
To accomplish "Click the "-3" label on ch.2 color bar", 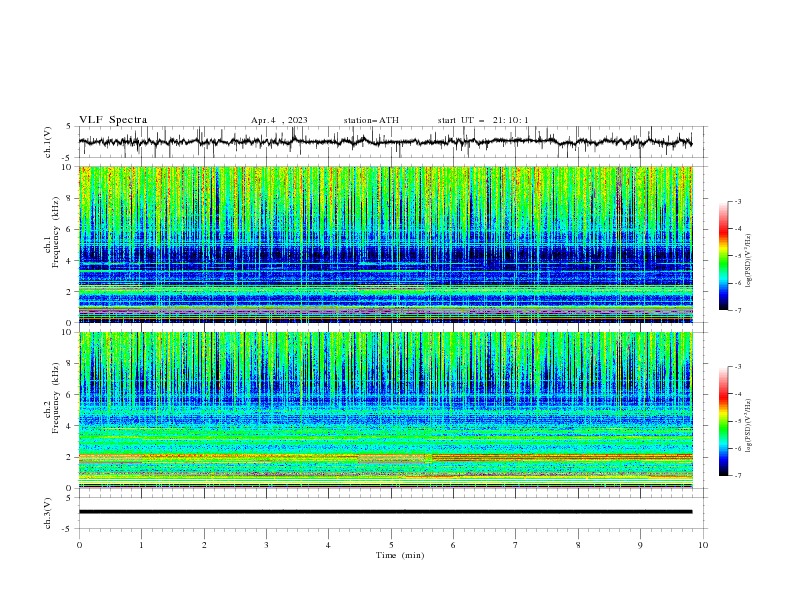I will [738, 367].
